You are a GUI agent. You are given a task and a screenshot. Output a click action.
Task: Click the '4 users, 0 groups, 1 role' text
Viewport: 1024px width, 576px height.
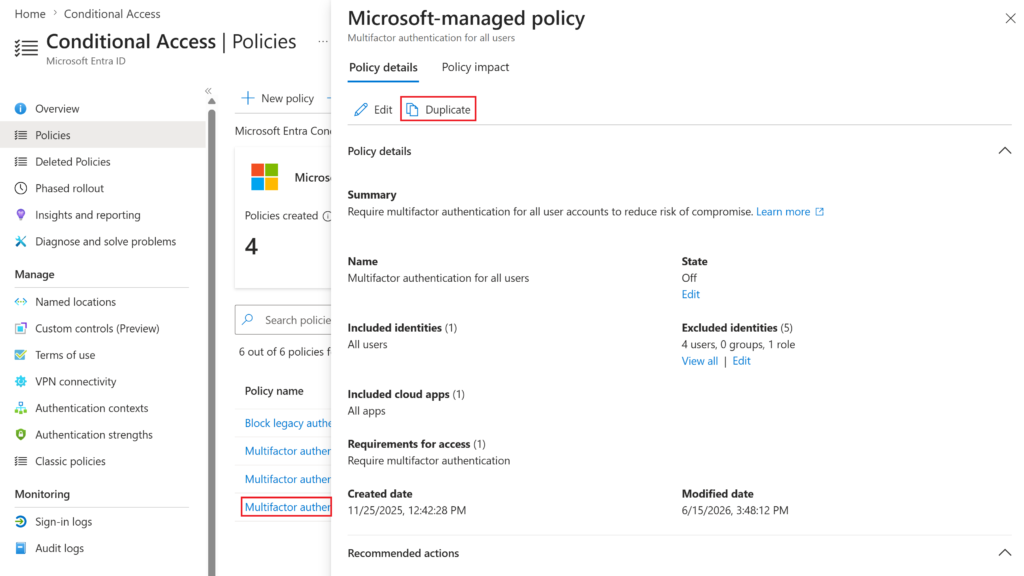tap(738, 344)
